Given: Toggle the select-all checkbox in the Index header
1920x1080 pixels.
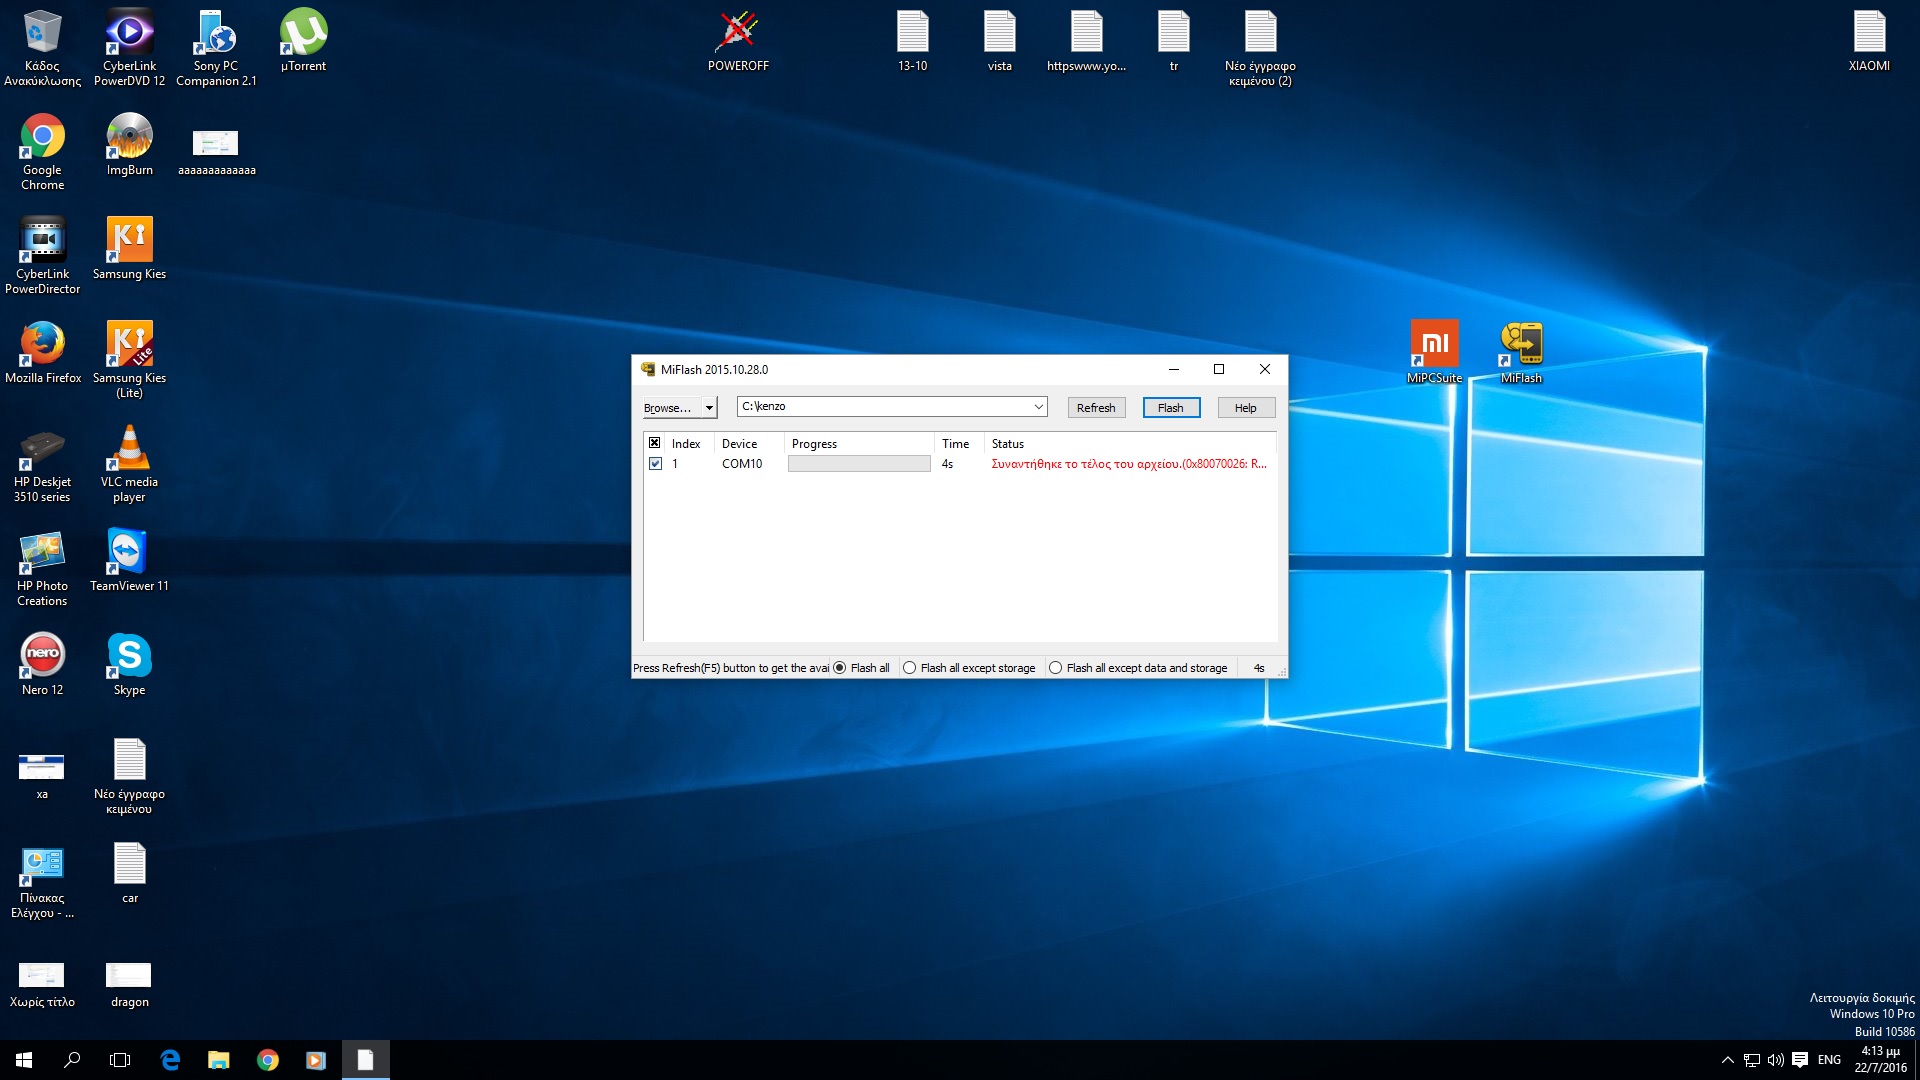Looking at the screenshot, I should click(x=655, y=443).
